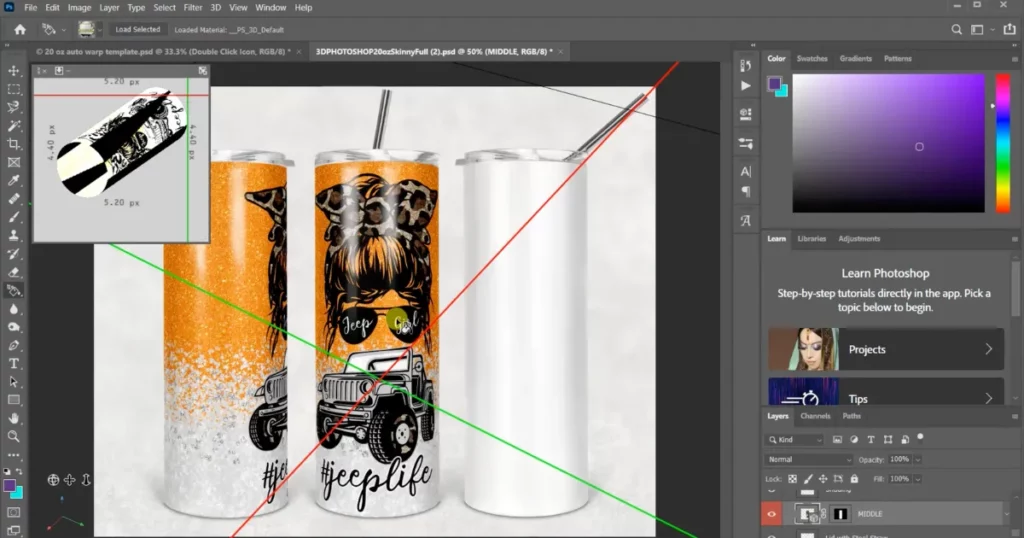Screen dimensions: 1024x538
Task: Select the Clone Stamp tool
Action: [14, 235]
